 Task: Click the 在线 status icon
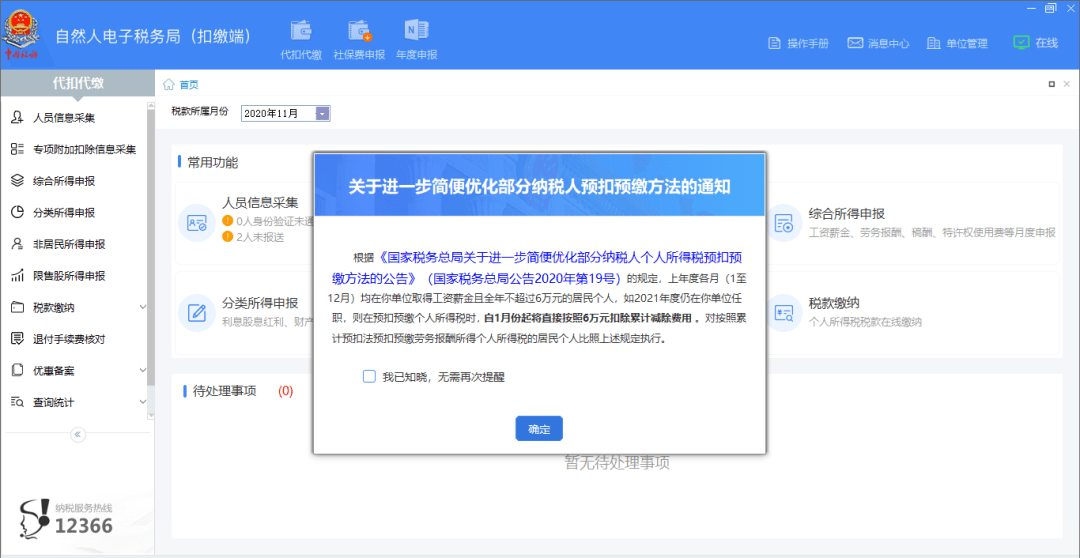point(1021,43)
